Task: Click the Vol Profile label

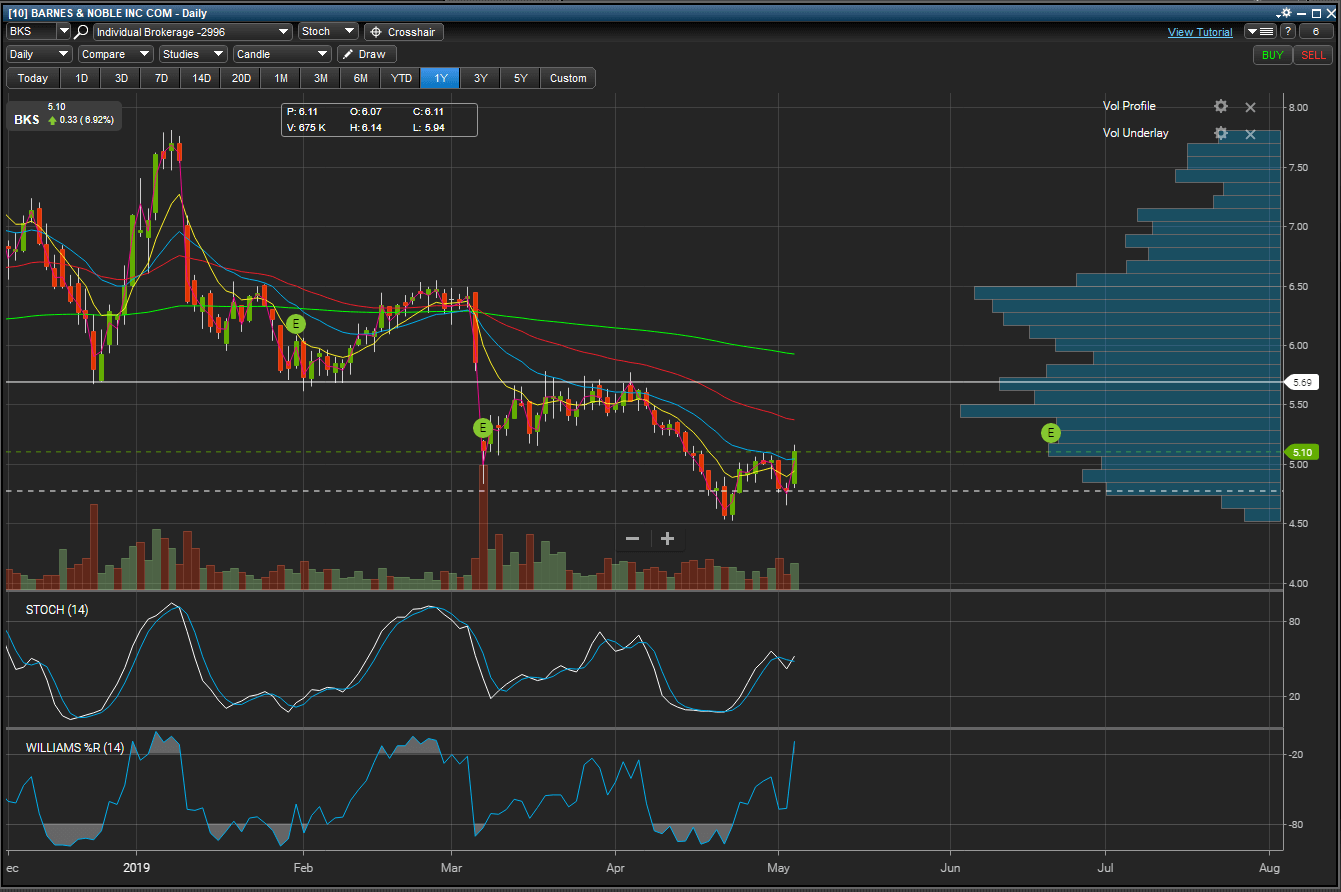Action: click(x=1129, y=106)
